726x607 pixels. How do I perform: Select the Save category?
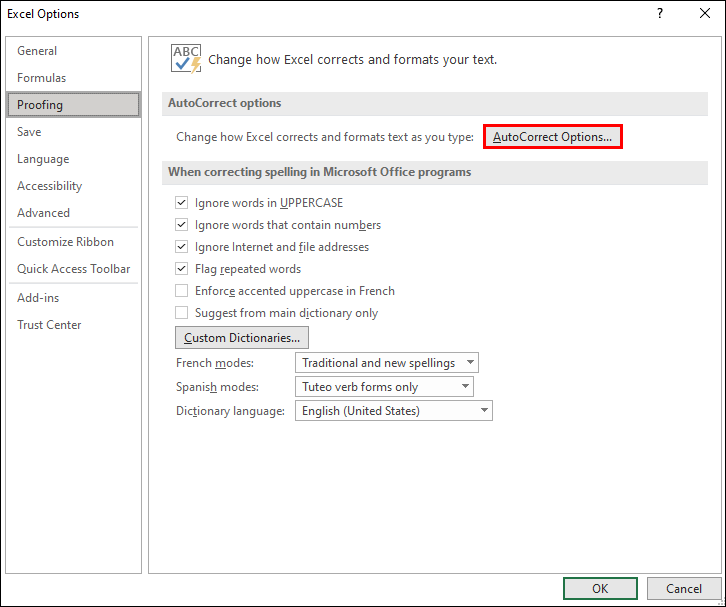point(74,132)
